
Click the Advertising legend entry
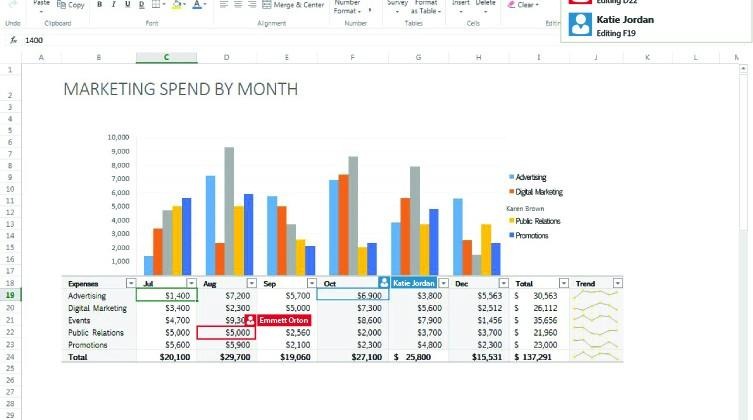click(528, 177)
